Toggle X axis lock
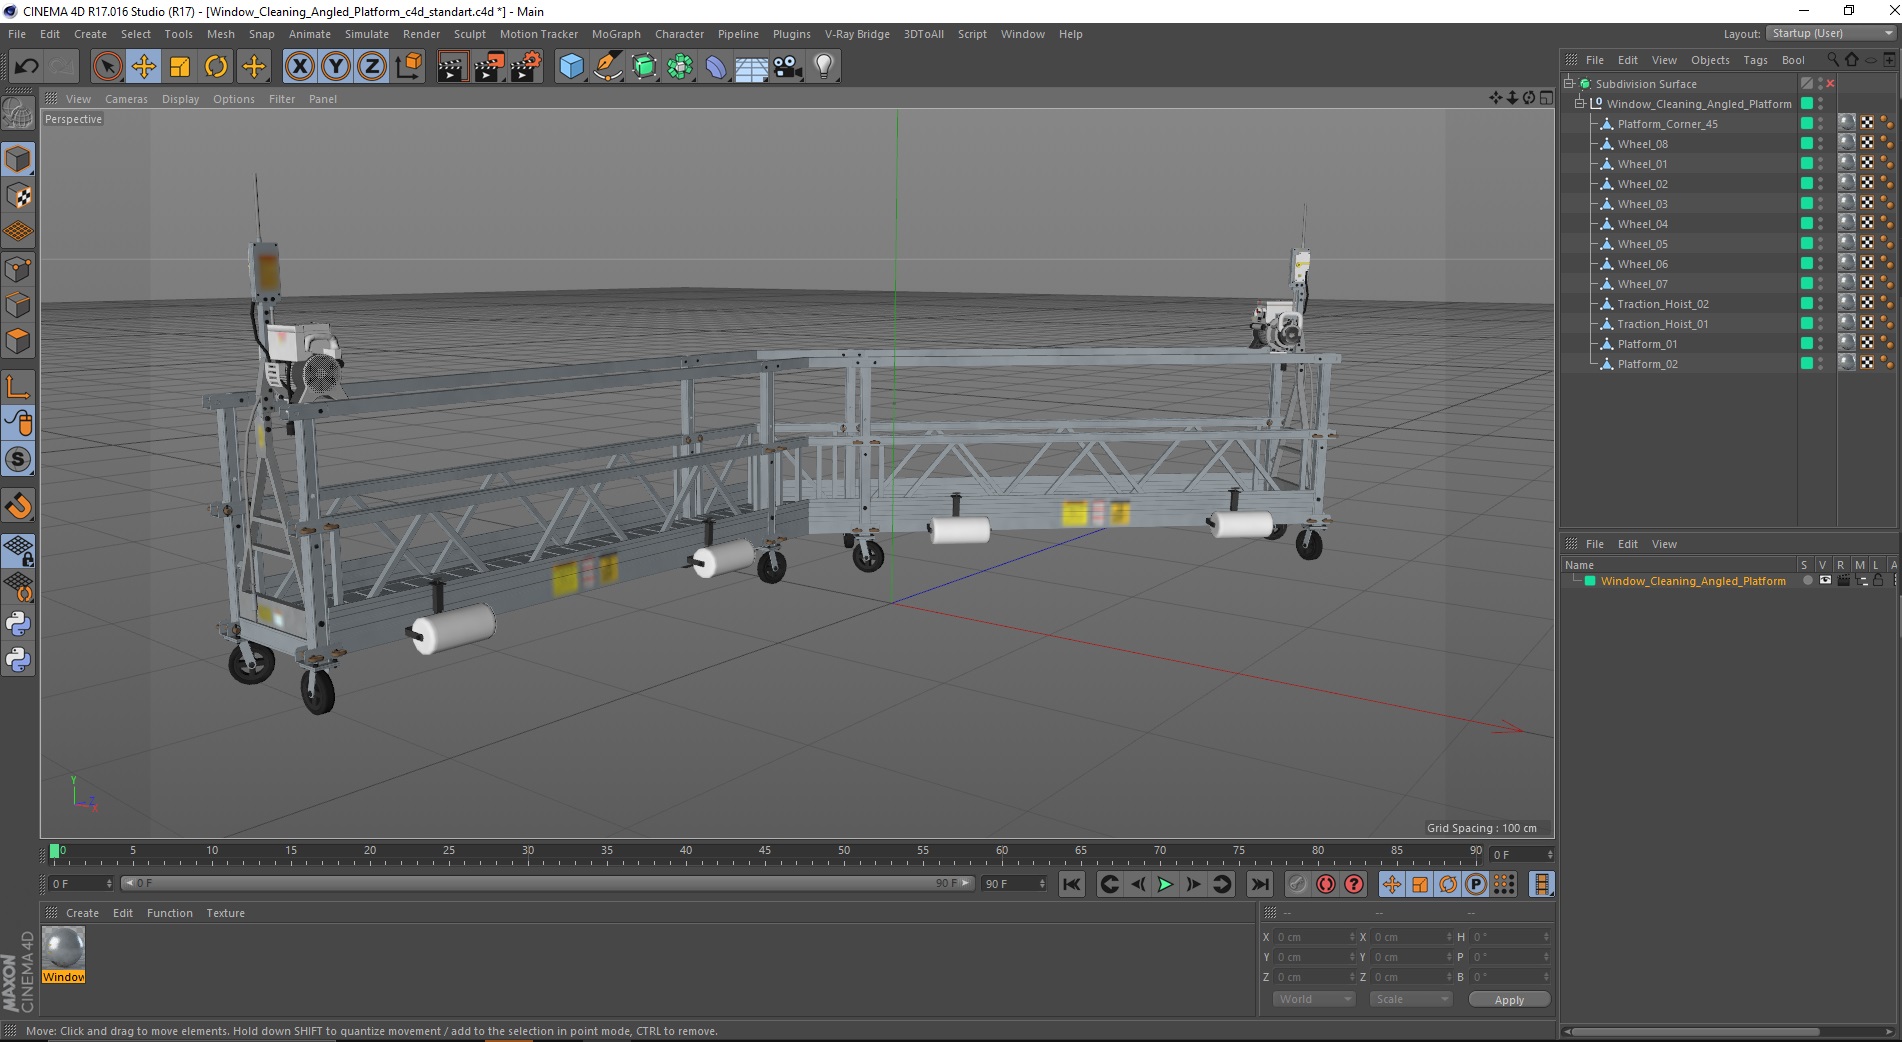Screen dimensions: 1902x1042 coord(299,67)
